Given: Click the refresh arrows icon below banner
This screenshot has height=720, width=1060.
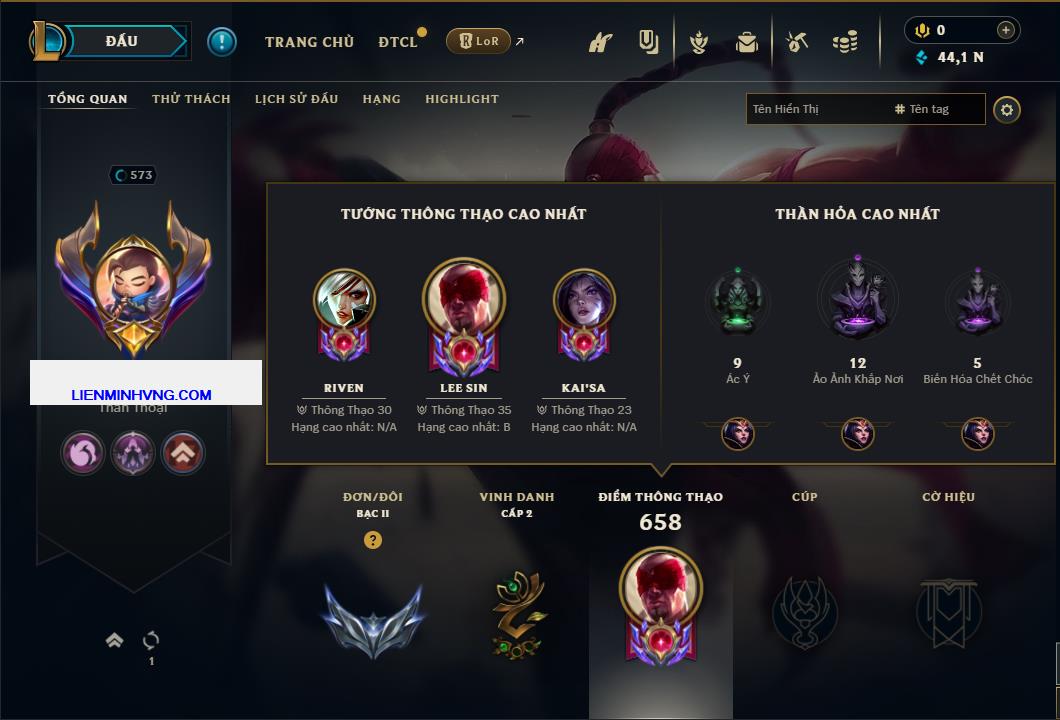Looking at the screenshot, I should click(x=151, y=640).
